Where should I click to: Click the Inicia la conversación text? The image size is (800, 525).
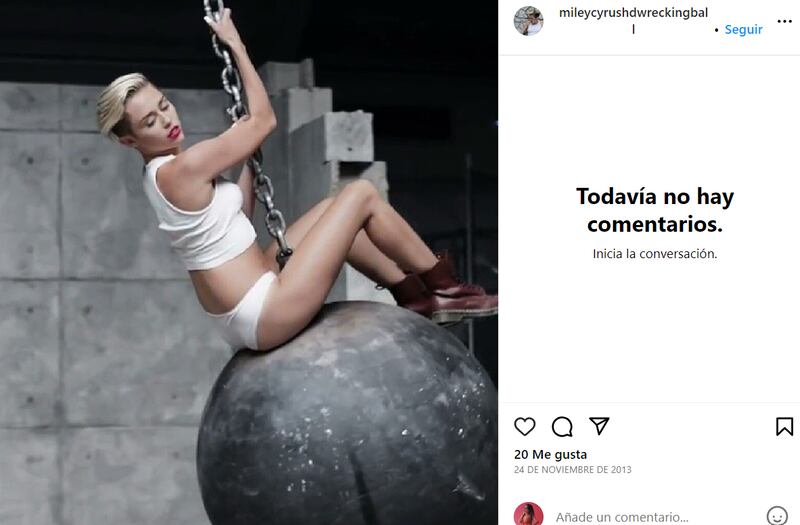[x=655, y=254]
